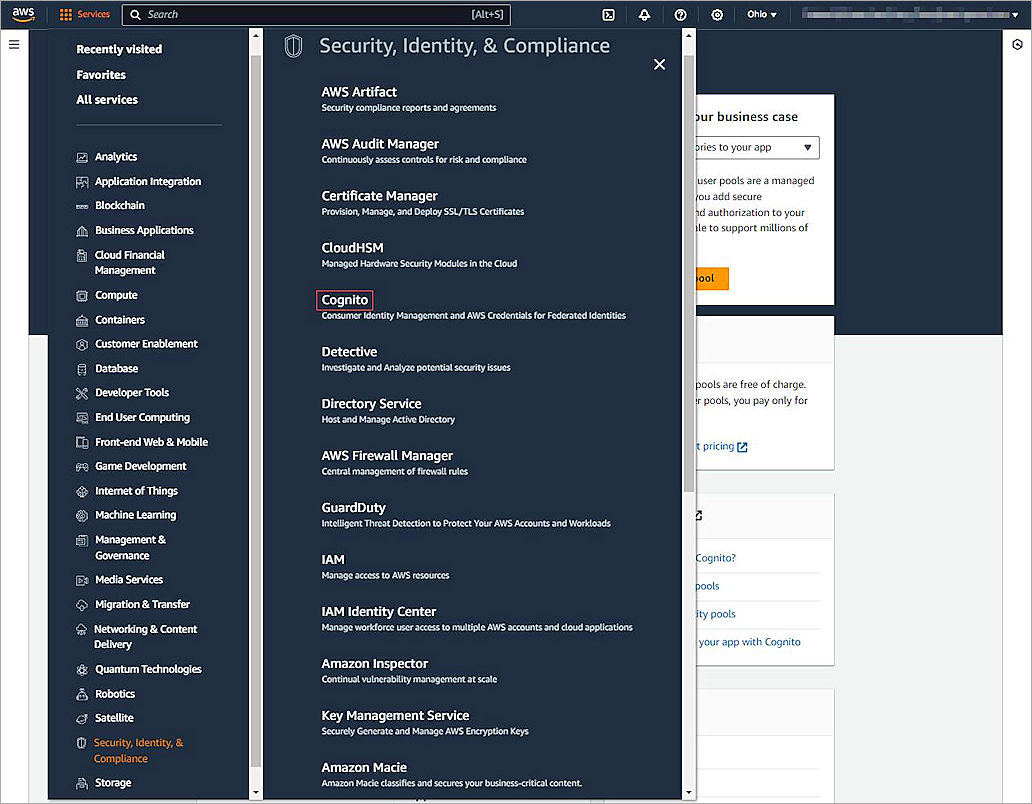Open the settings gear in the top bar

pyautogui.click(x=716, y=14)
